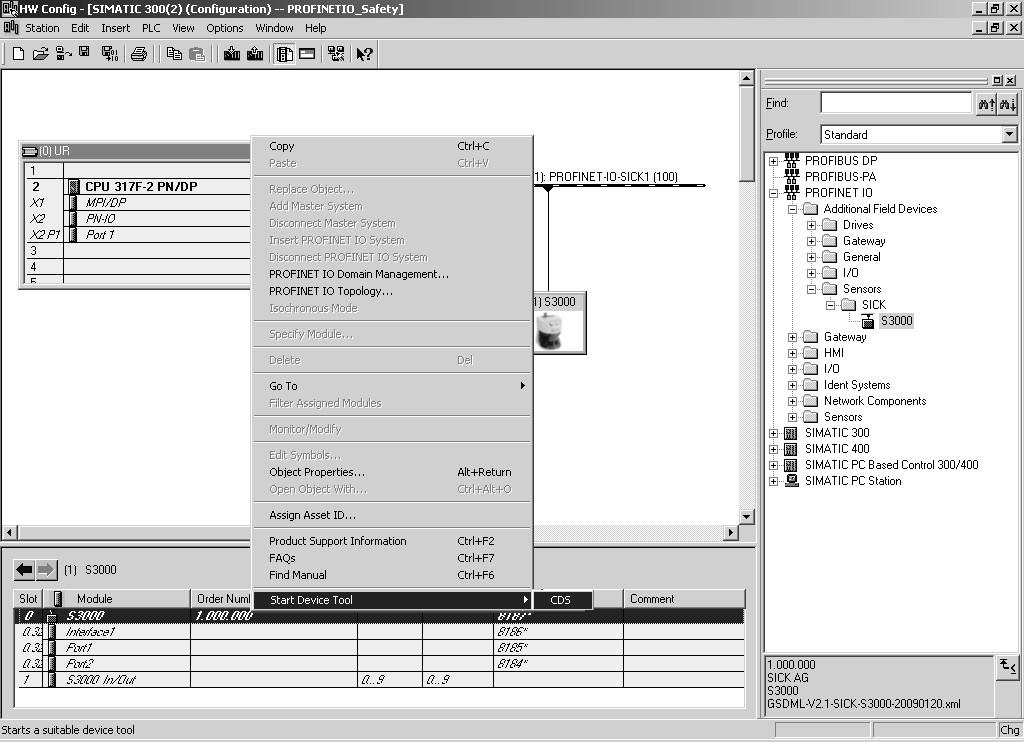Open the Station menu
Screen dimensions: 1024x742
click(x=42, y=27)
